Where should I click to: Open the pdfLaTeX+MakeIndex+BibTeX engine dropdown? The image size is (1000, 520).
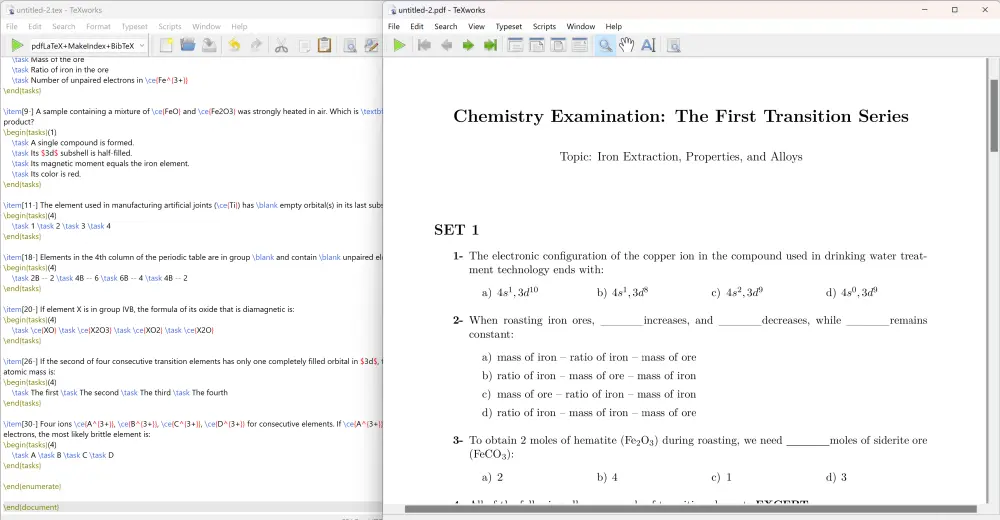point(88,45)
